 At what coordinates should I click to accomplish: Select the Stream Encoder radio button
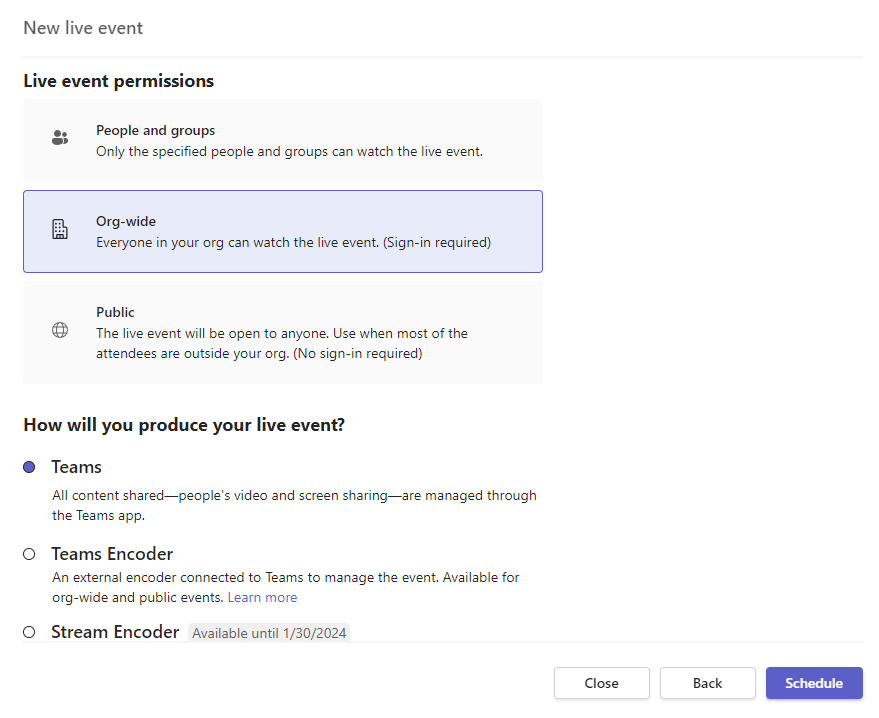pyautogui.click(x=29, y=632)
